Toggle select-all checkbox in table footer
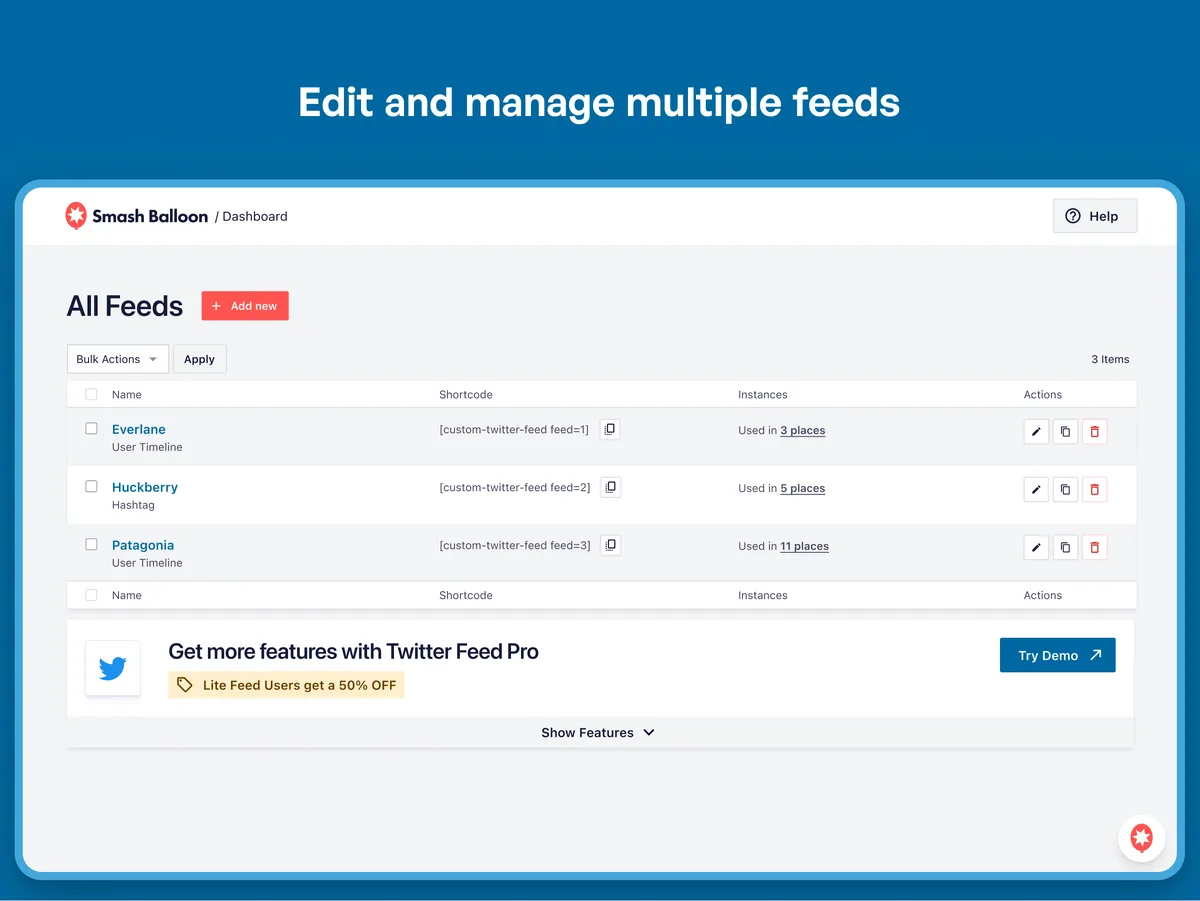 point(91,595)
